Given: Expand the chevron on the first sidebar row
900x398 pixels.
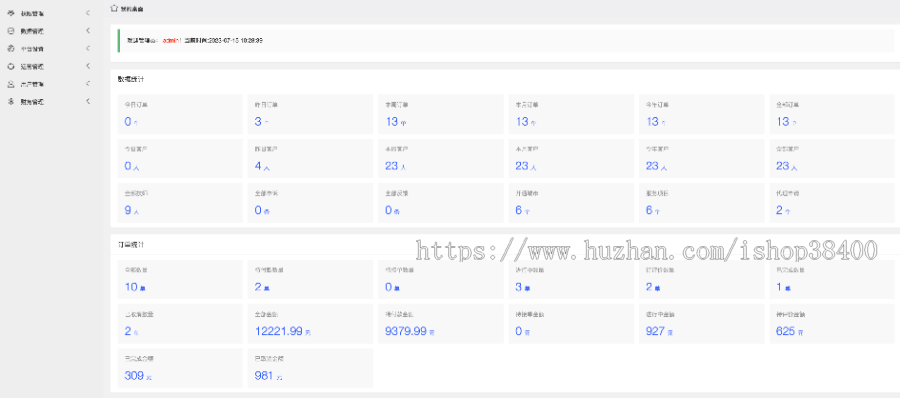Looking at the screenshot, I should 88,13.
